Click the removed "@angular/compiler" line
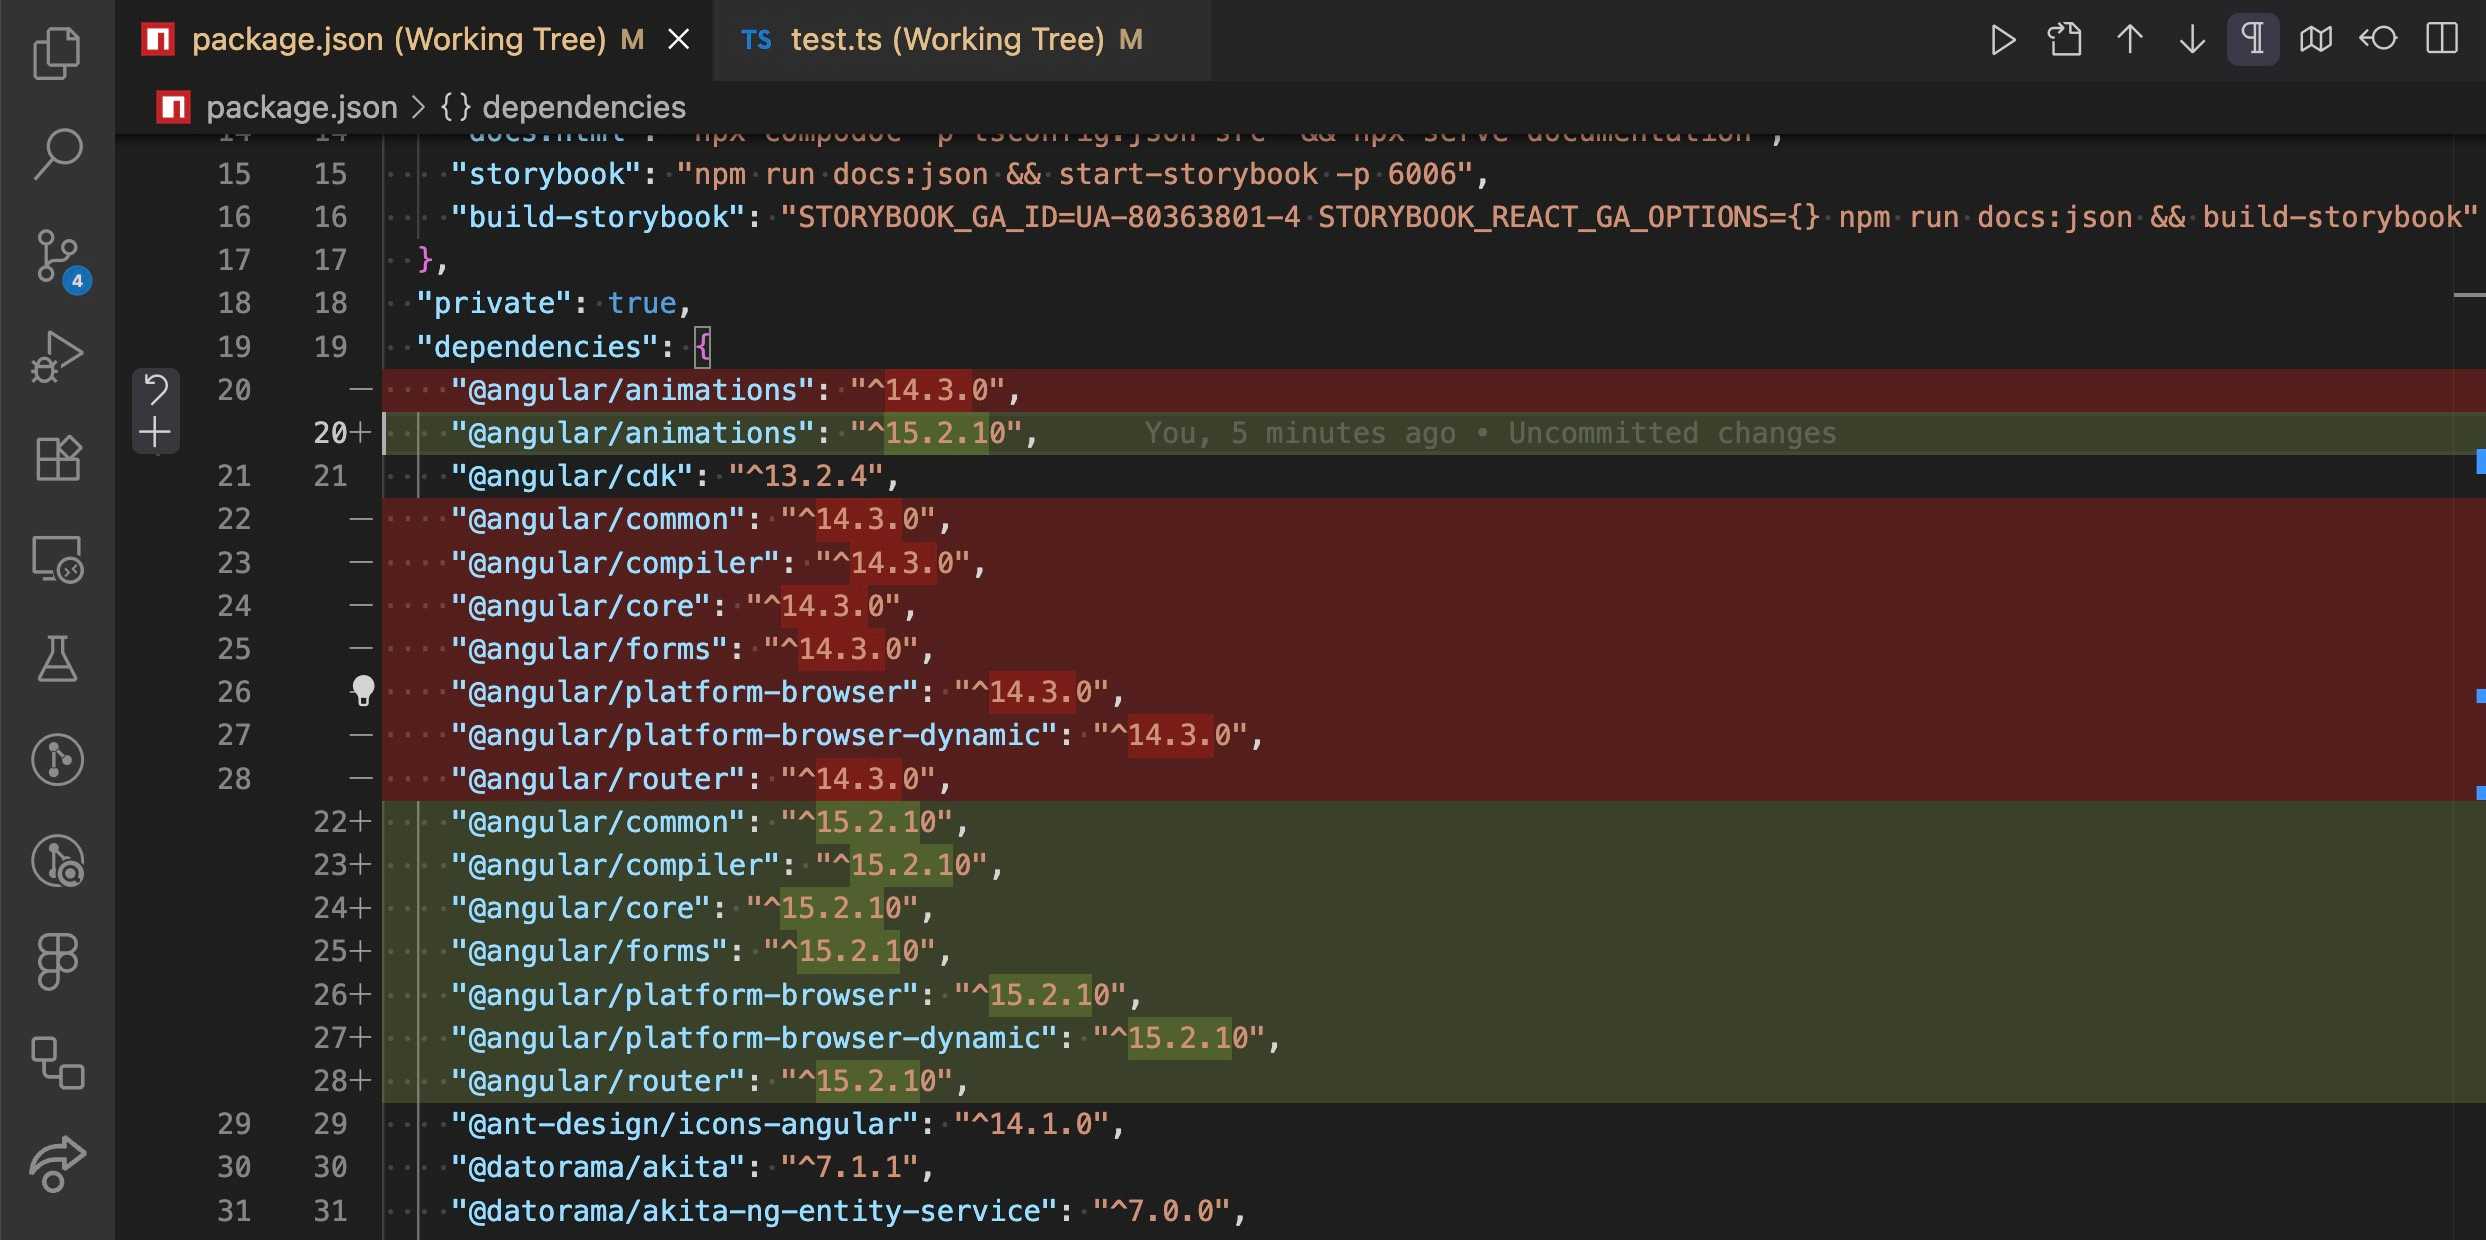This screenshot has width=2486, height=1240. click(1433, 563)
